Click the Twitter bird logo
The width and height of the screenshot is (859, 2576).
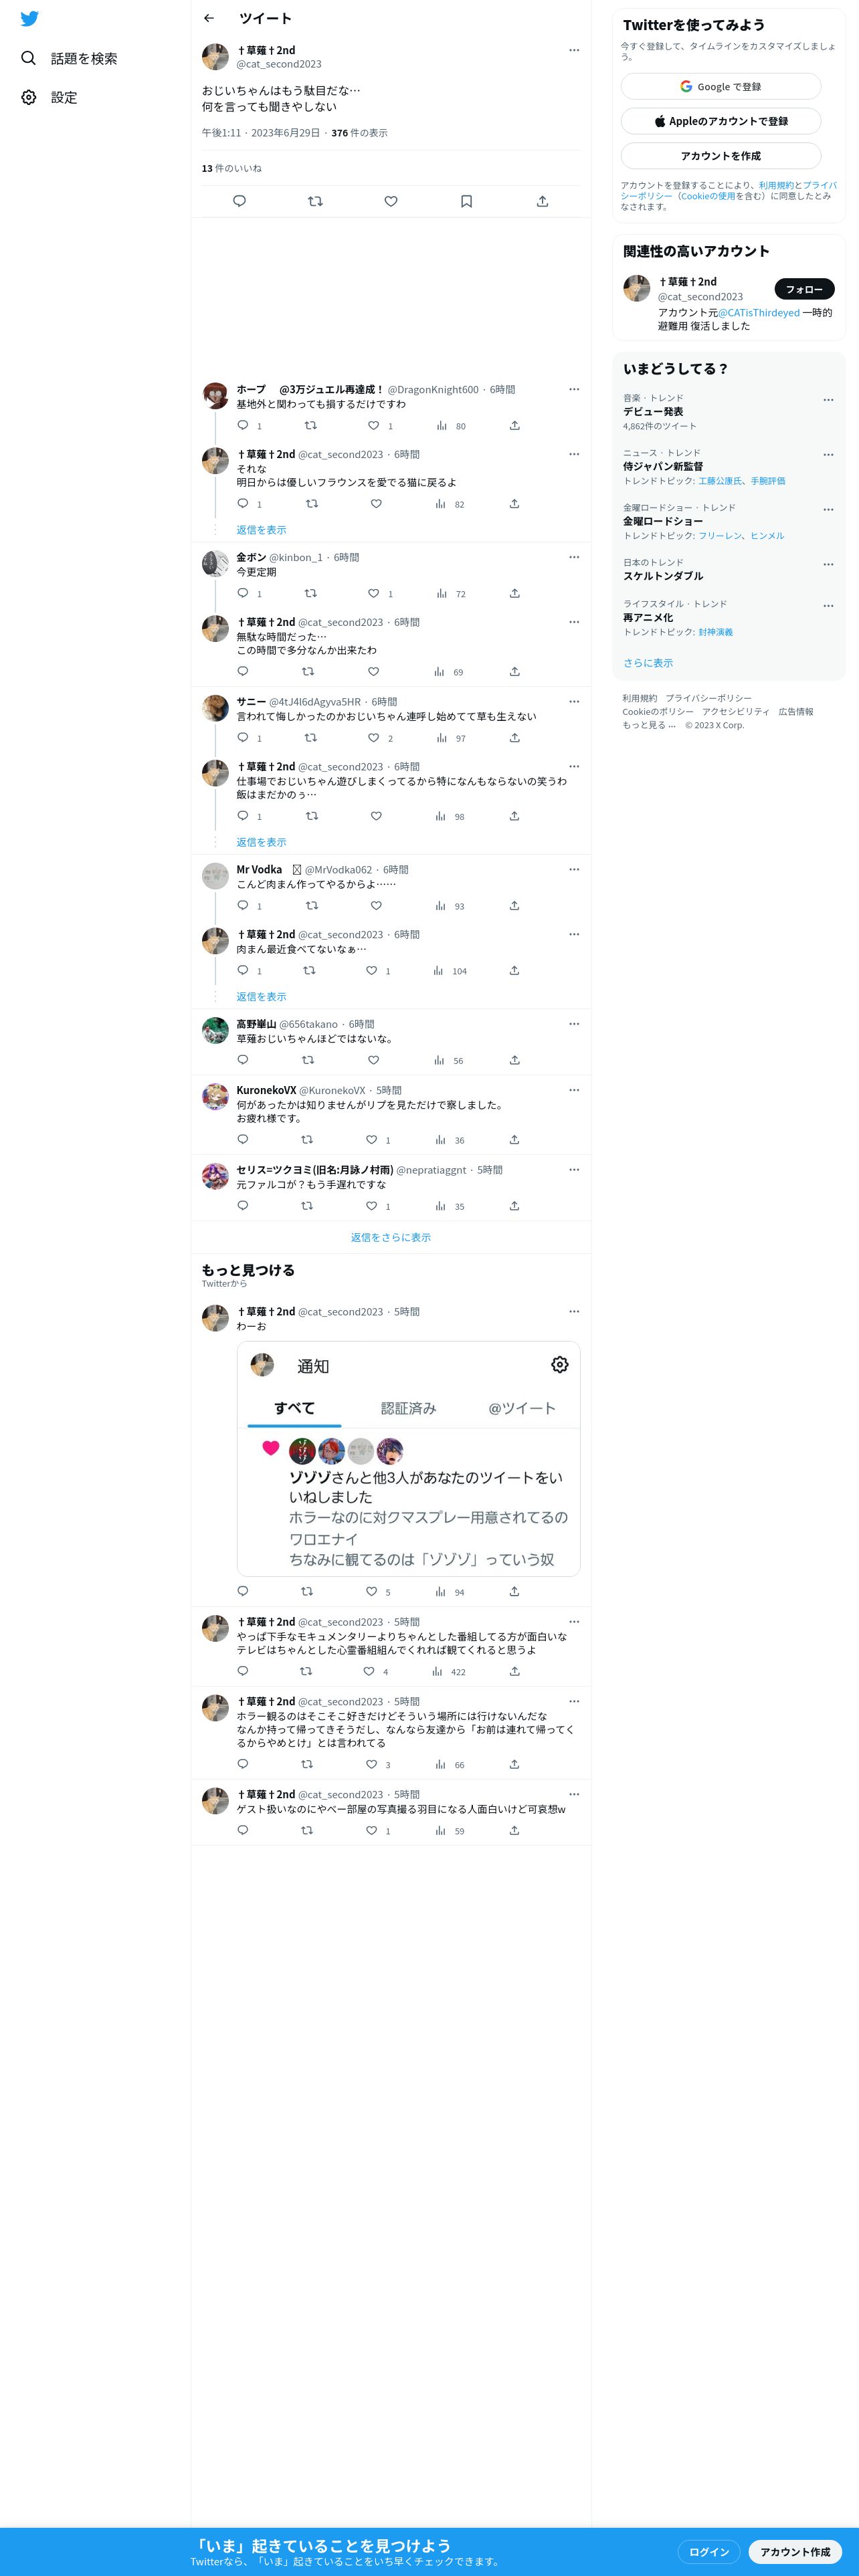click(x=29, y=19)
